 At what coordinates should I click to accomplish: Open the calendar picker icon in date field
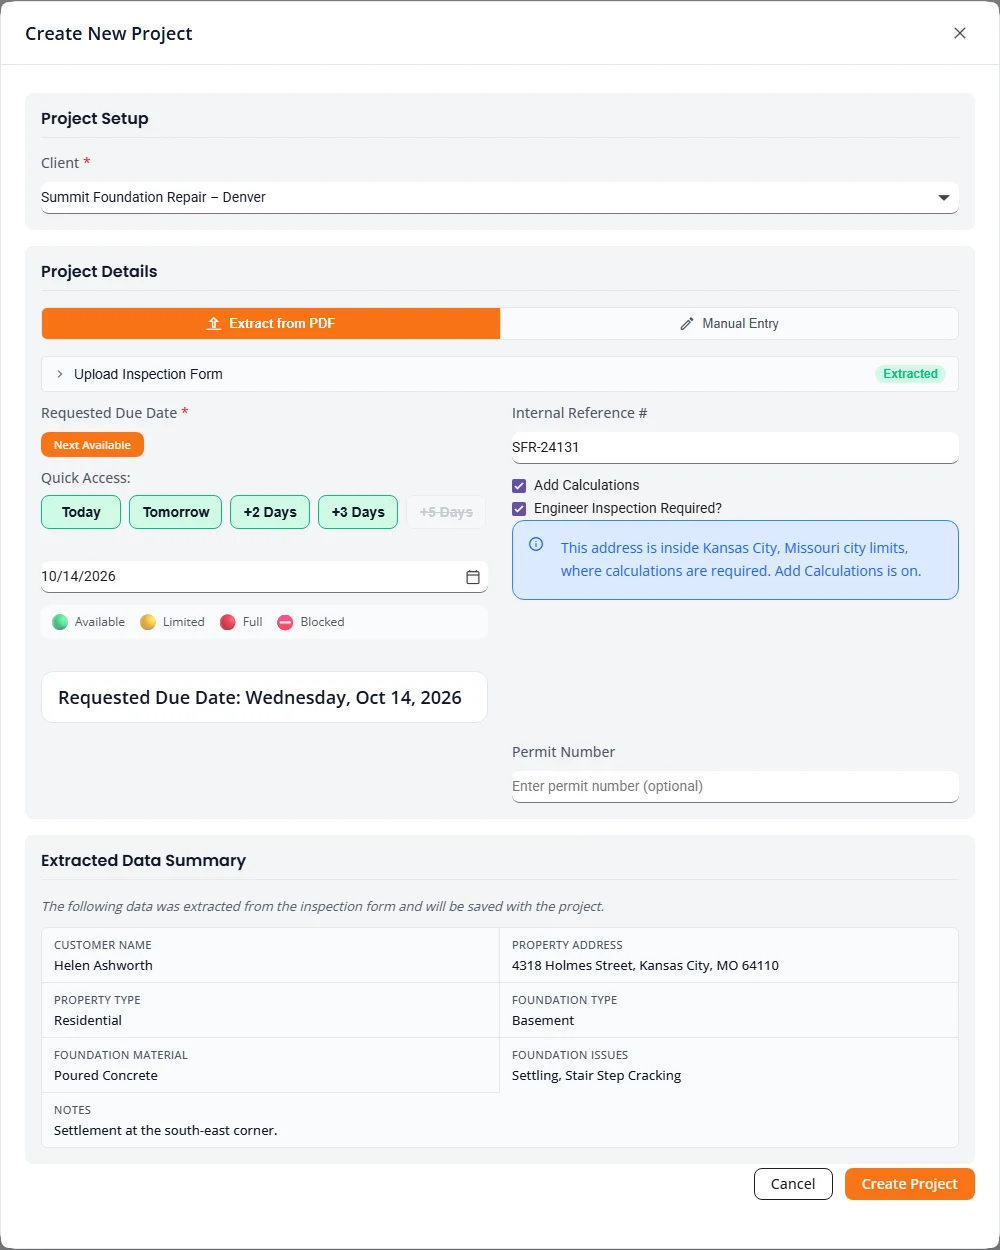(473, 577)
